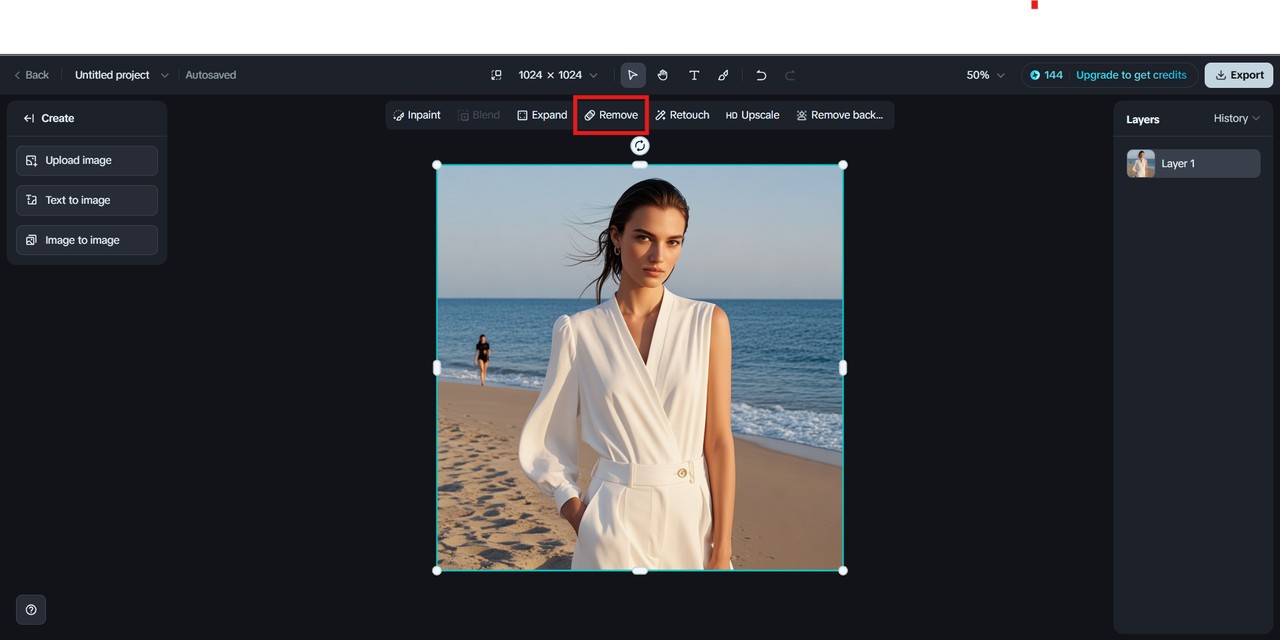Select Layer 1 in the layers list
The height and width of the screenshot is (640, 1280).
[x=1193, y=164]
